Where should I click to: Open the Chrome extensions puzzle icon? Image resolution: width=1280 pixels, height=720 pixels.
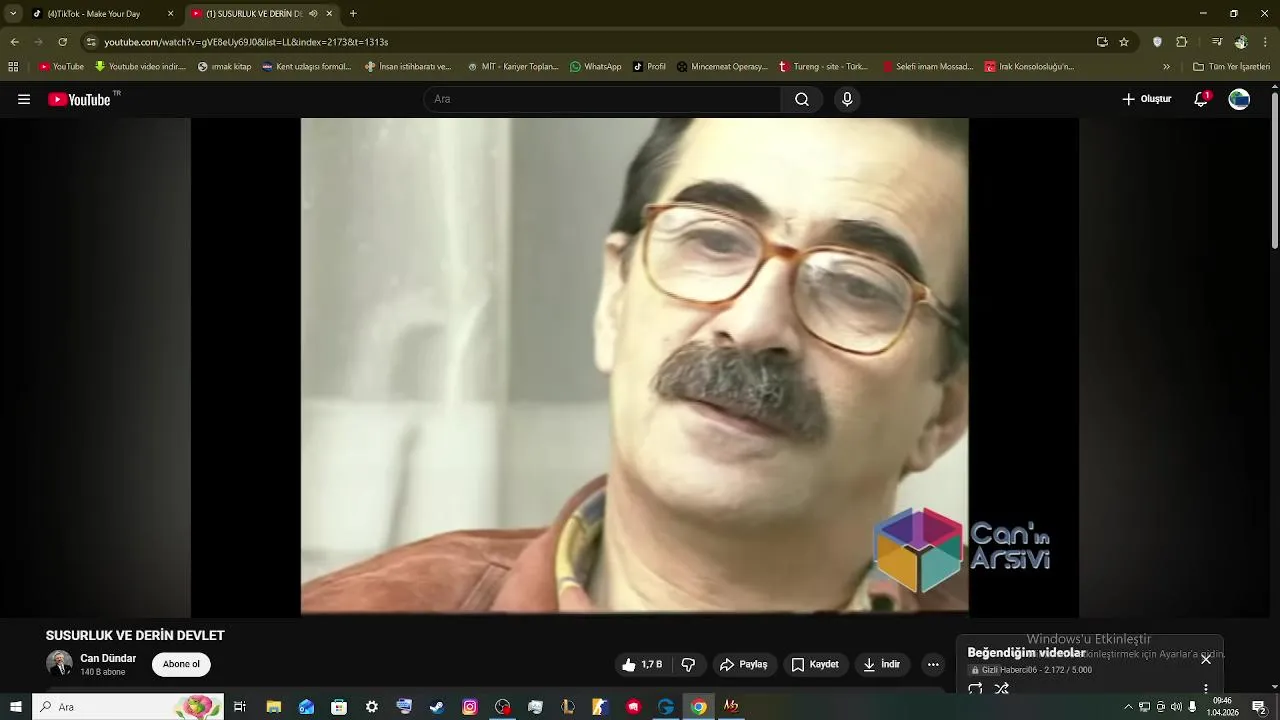pos(1181,42)
